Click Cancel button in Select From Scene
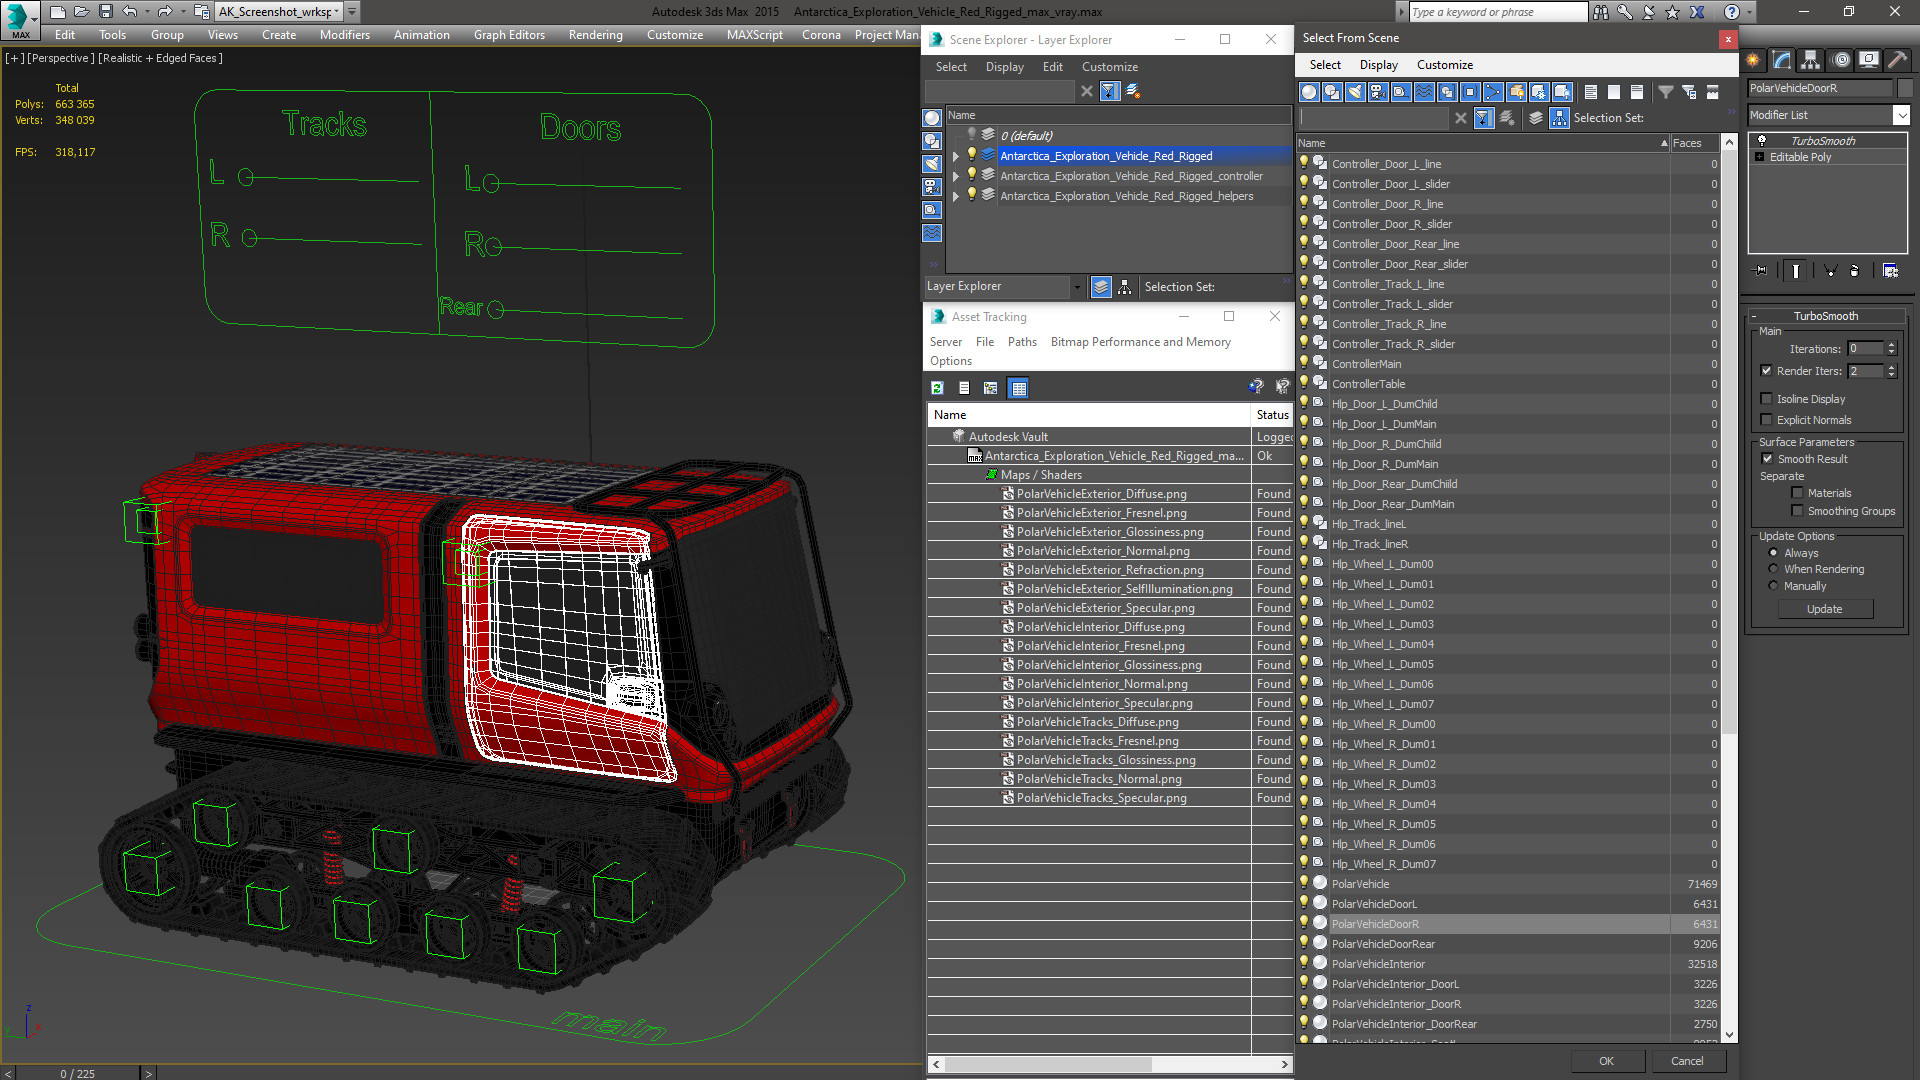The image size is (1920, 1080). tap(1687, 1061)
